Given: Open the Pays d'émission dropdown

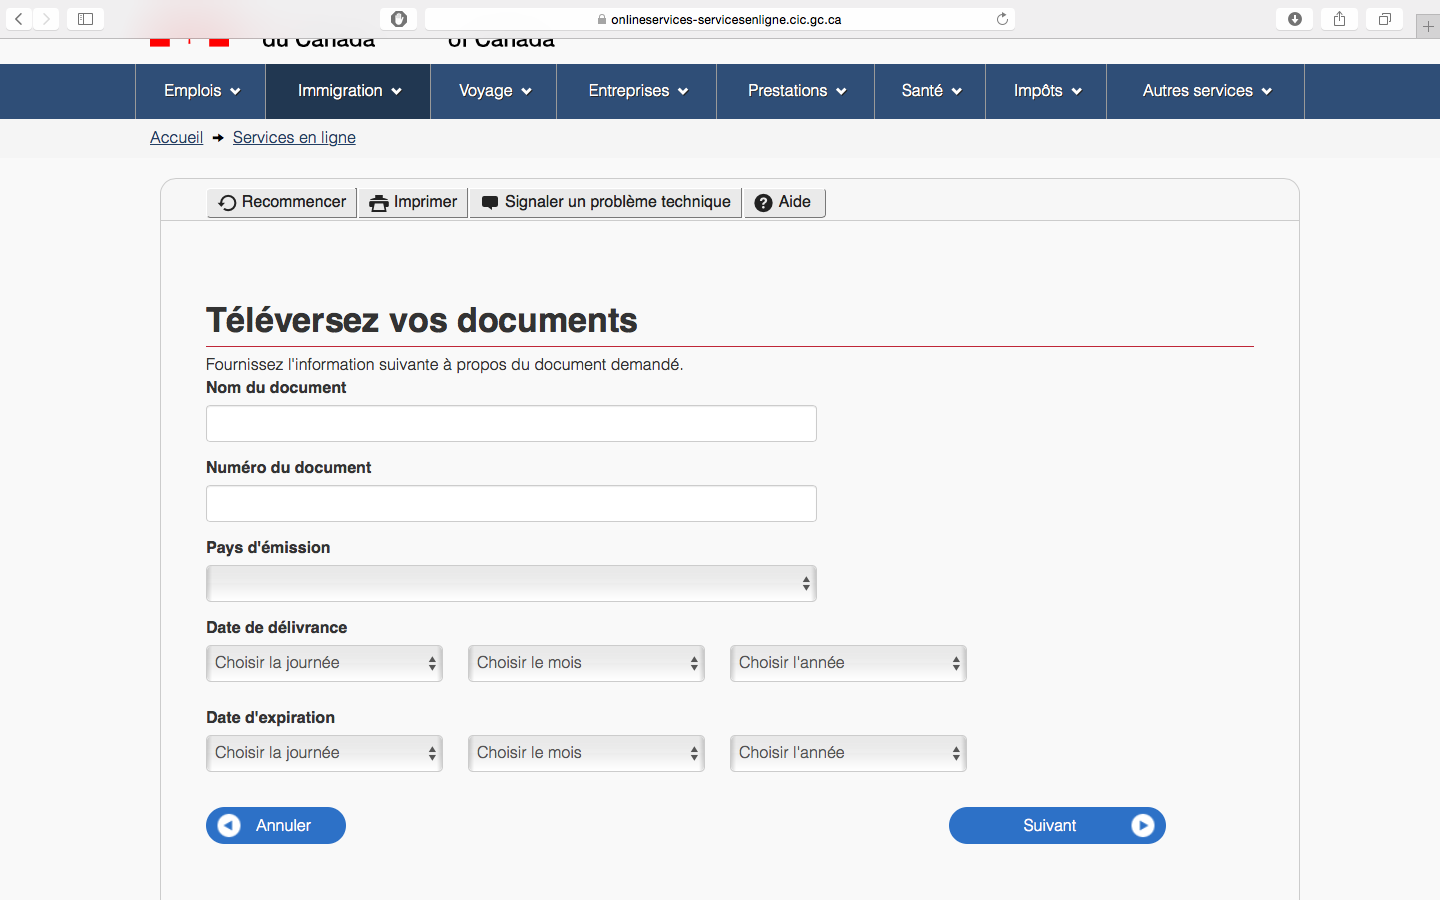Looking at the screenshot, I should tap(511, 584).
